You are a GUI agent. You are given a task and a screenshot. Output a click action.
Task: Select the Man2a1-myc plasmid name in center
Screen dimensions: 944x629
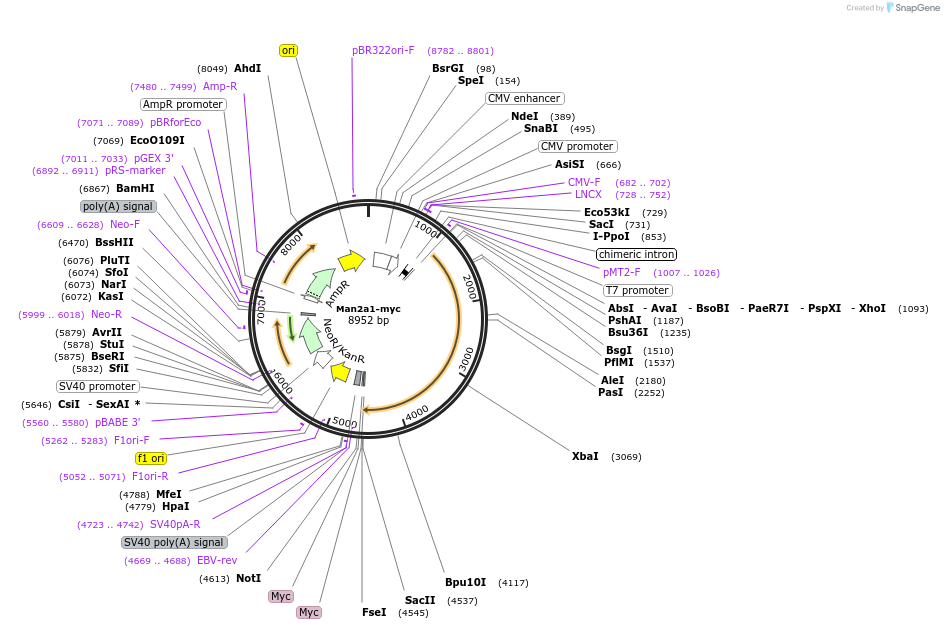pyautogui.click(x=368, y=309)
